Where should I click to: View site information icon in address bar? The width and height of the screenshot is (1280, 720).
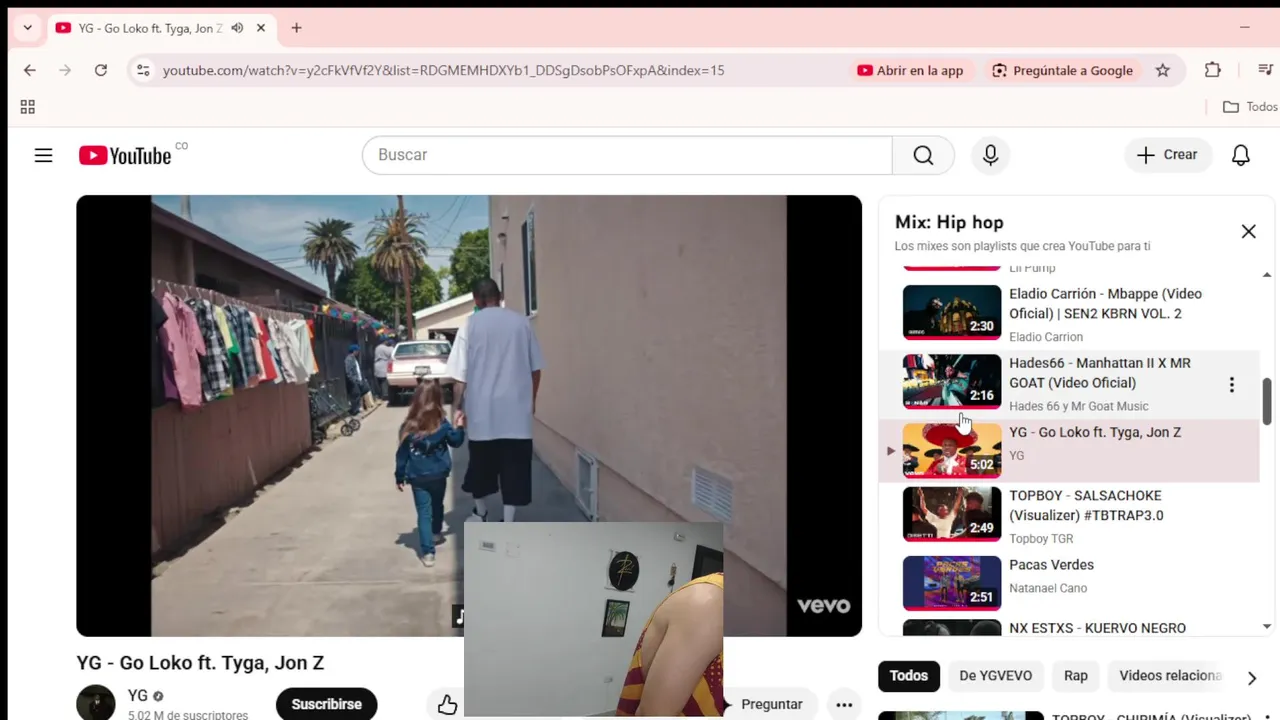click(143, 70)
